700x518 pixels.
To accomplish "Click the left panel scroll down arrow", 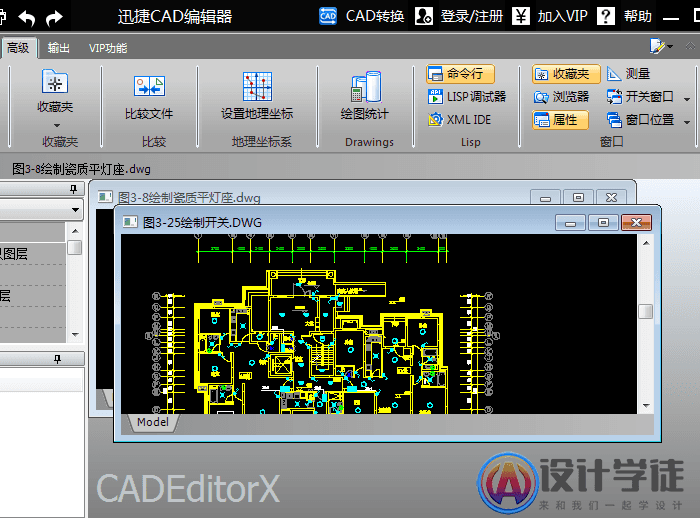I will (x=75, y=334).
